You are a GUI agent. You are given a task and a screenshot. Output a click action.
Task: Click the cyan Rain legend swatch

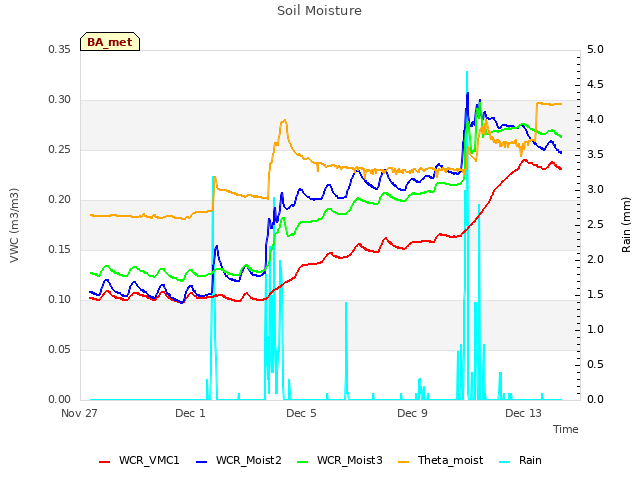click(504, 462)
